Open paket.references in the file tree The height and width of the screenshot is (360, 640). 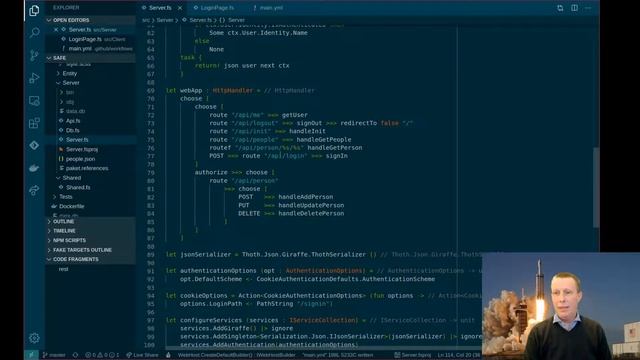coord(87,168)
